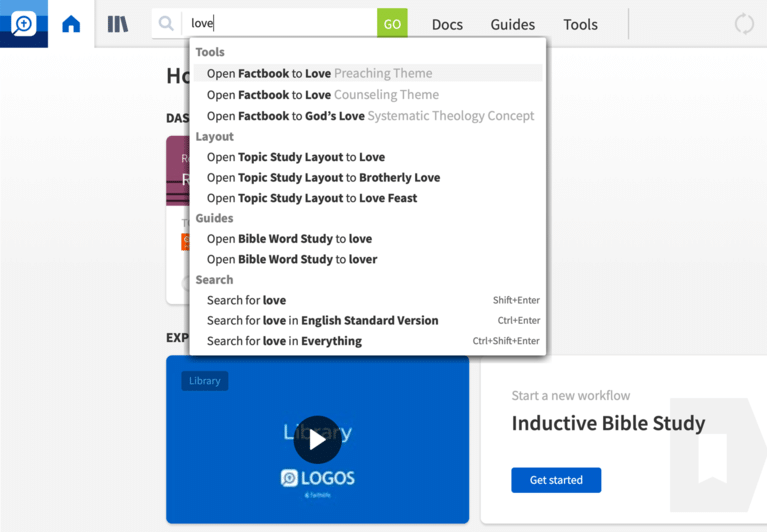Open the Tools menu

pos(580,24)
